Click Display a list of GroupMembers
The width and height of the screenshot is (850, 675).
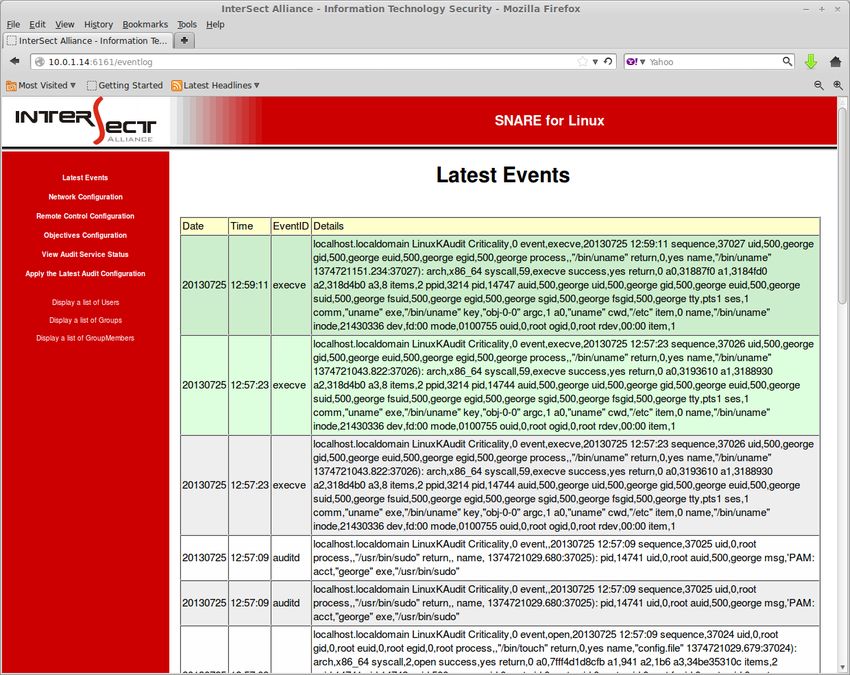click(85, 338)
